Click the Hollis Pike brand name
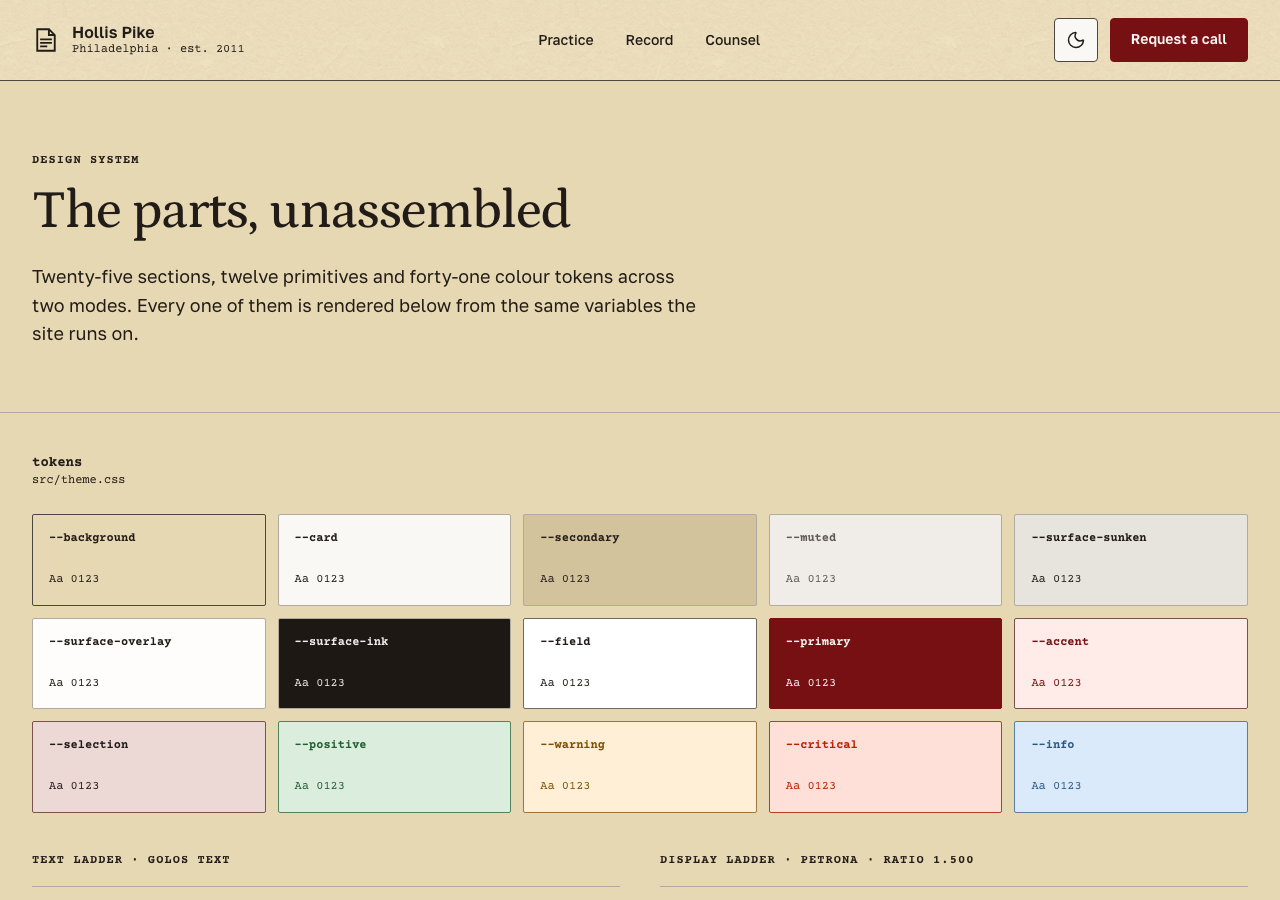Image resolution: width=1280 pixels, height=900 pixels. click(113, 32)
